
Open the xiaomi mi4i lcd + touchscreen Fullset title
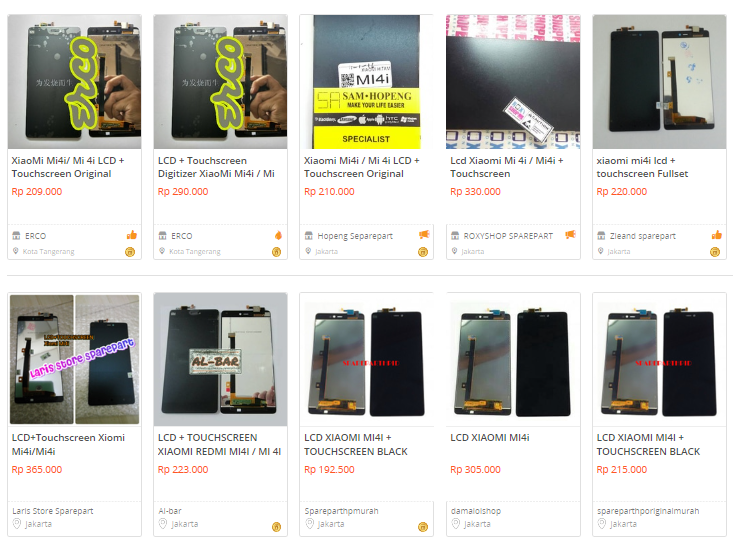click(x=642, y=167)
